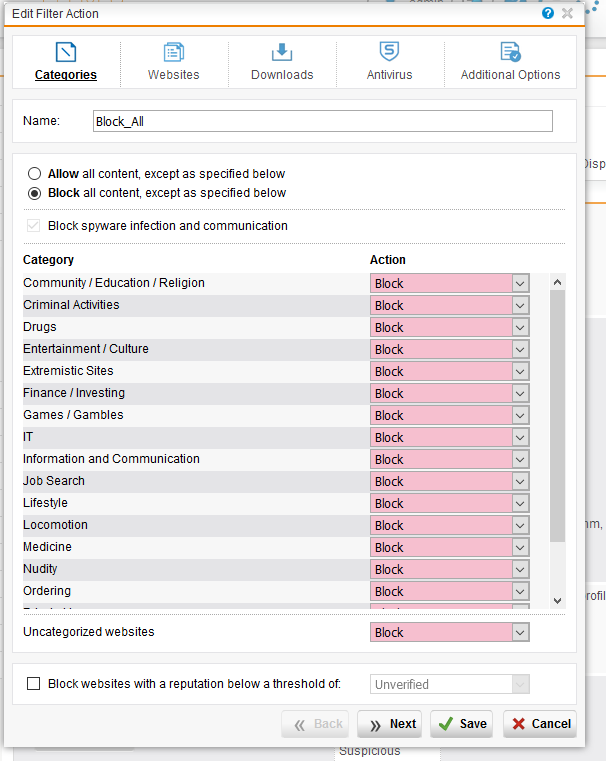Click the Job Search category label
The image size is (606, 761).
tap(54, 480)
